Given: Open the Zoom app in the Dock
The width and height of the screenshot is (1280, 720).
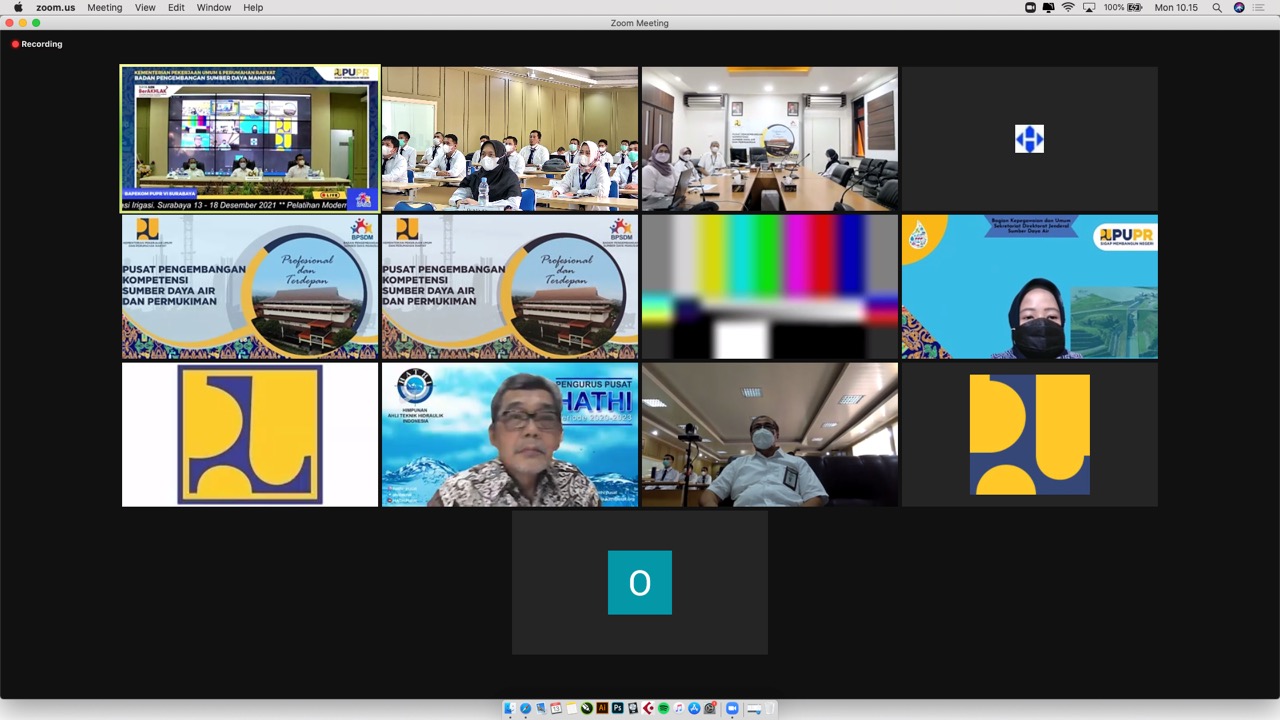Looking at the screenshot, I should coord(732,708).
